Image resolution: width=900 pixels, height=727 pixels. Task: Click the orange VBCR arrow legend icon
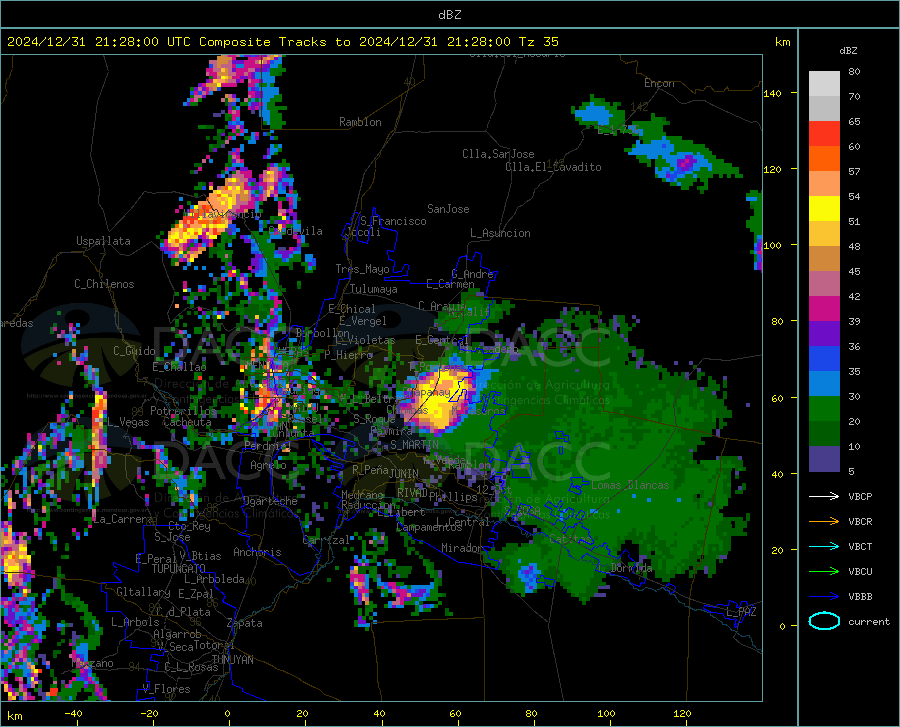click(x=824, y=522)
